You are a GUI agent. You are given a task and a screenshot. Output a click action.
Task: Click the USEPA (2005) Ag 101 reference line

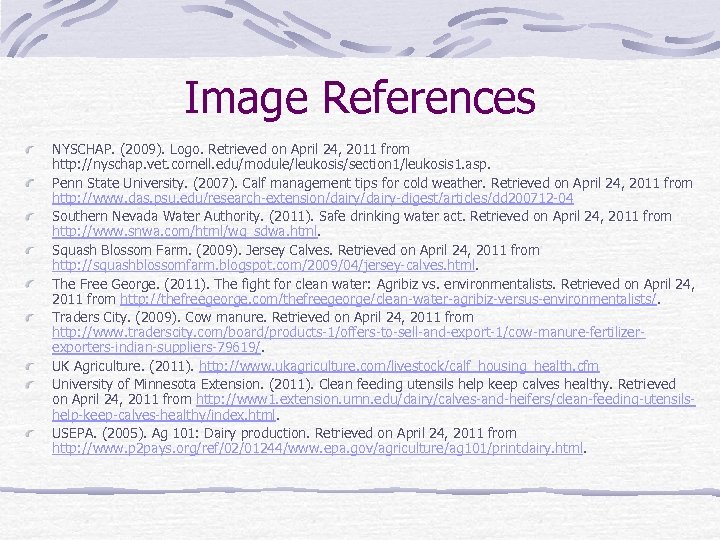click(284, 433)
